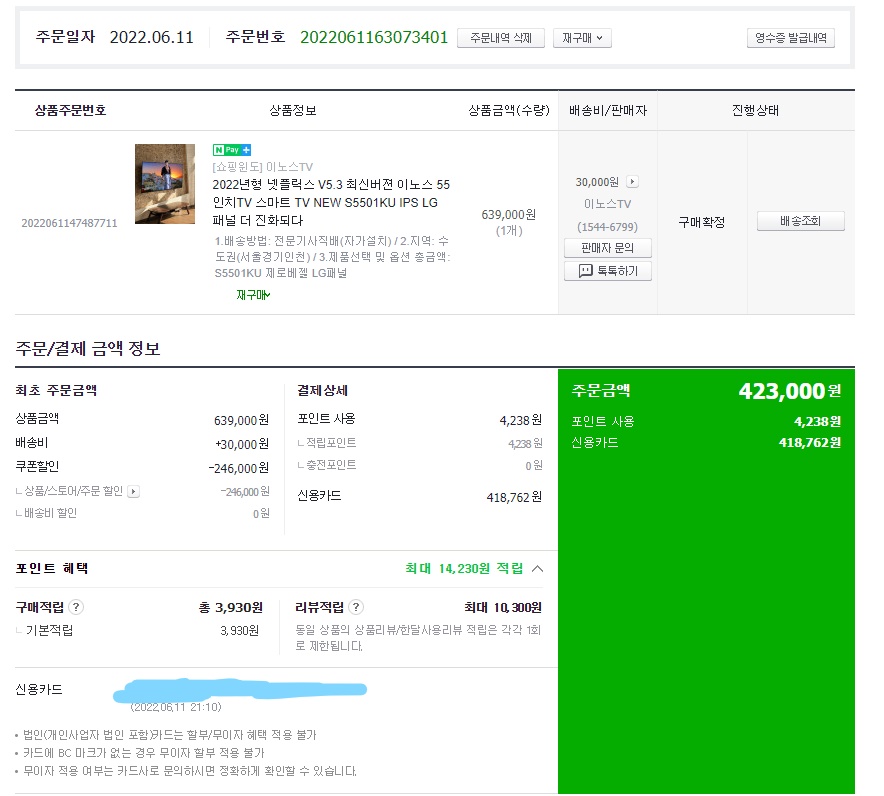
Task: Click the product option details text starting 1.배송방법
Action: coord(333,257)
